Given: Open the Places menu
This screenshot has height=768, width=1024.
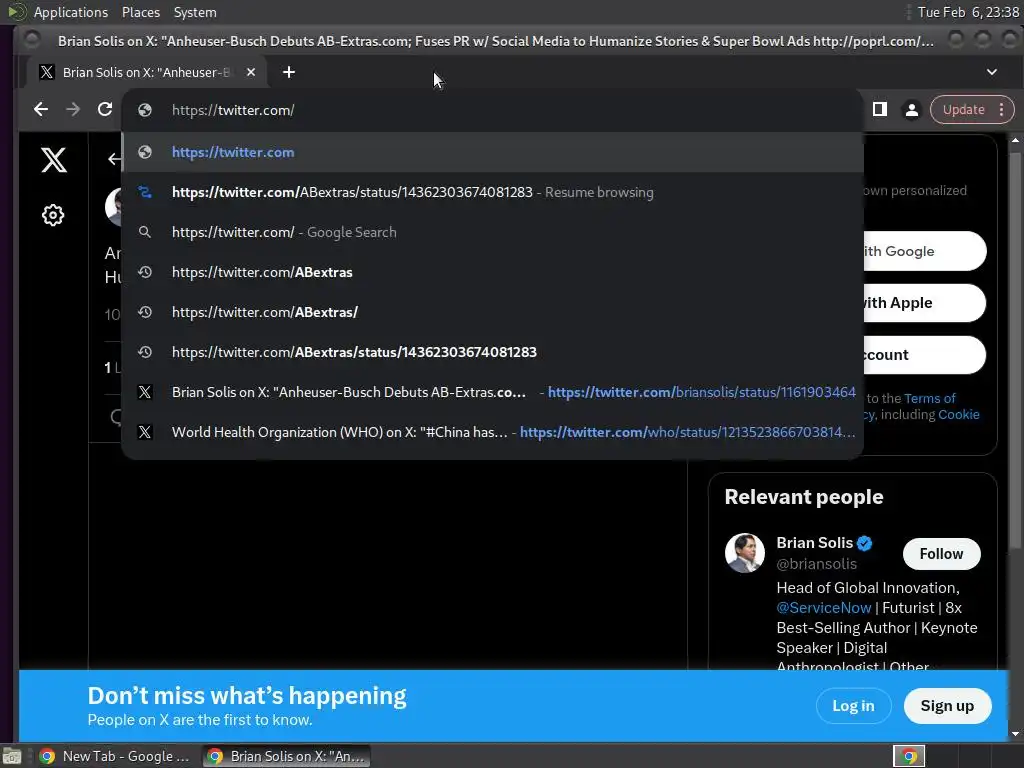Looking at the screenshot, I should pos(140,12).
